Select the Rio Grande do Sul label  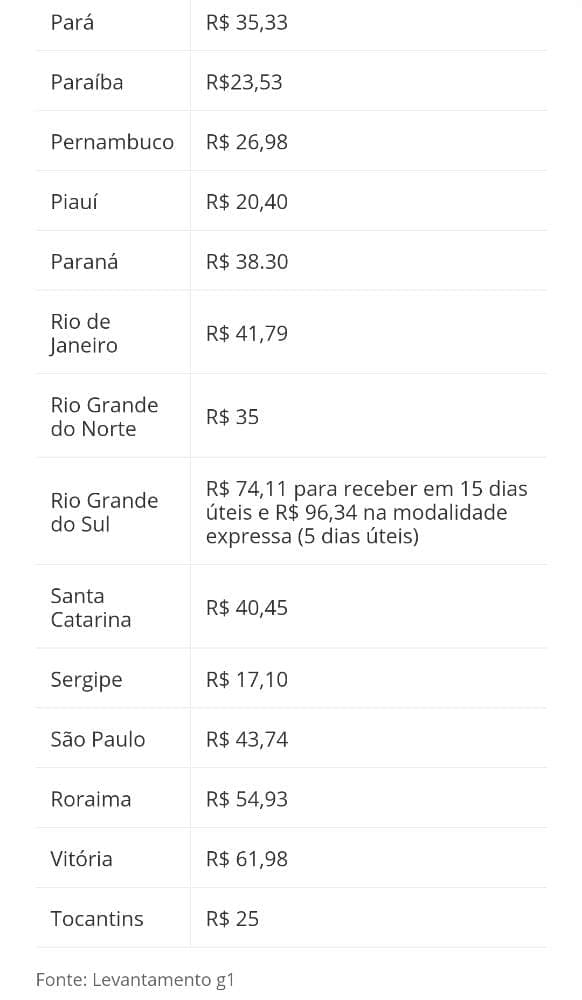pyautogui.click(x=105, y=512)
